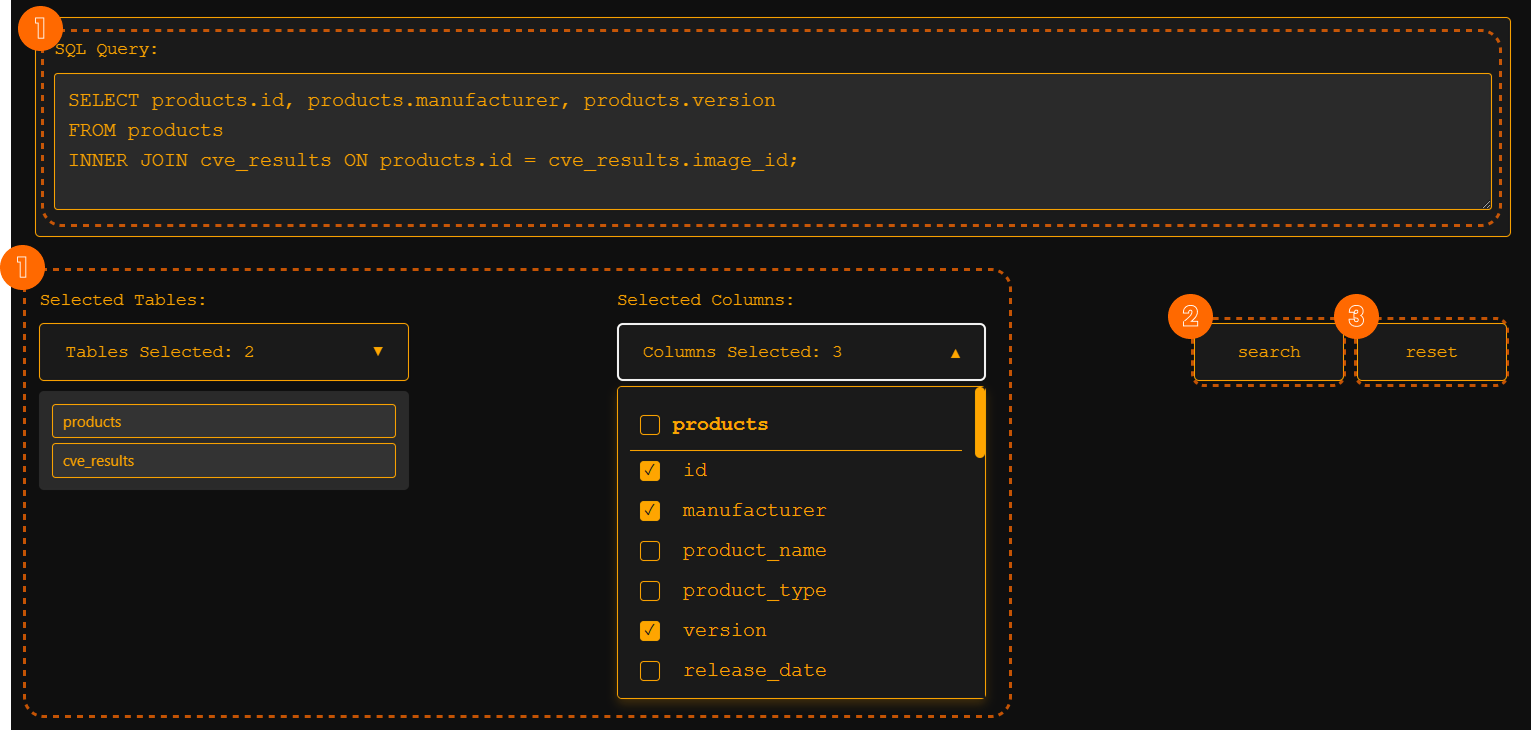Click the down arrow in Tables Selected
This screenshot has height=730, width=1531.
click(x=378, y=351)
